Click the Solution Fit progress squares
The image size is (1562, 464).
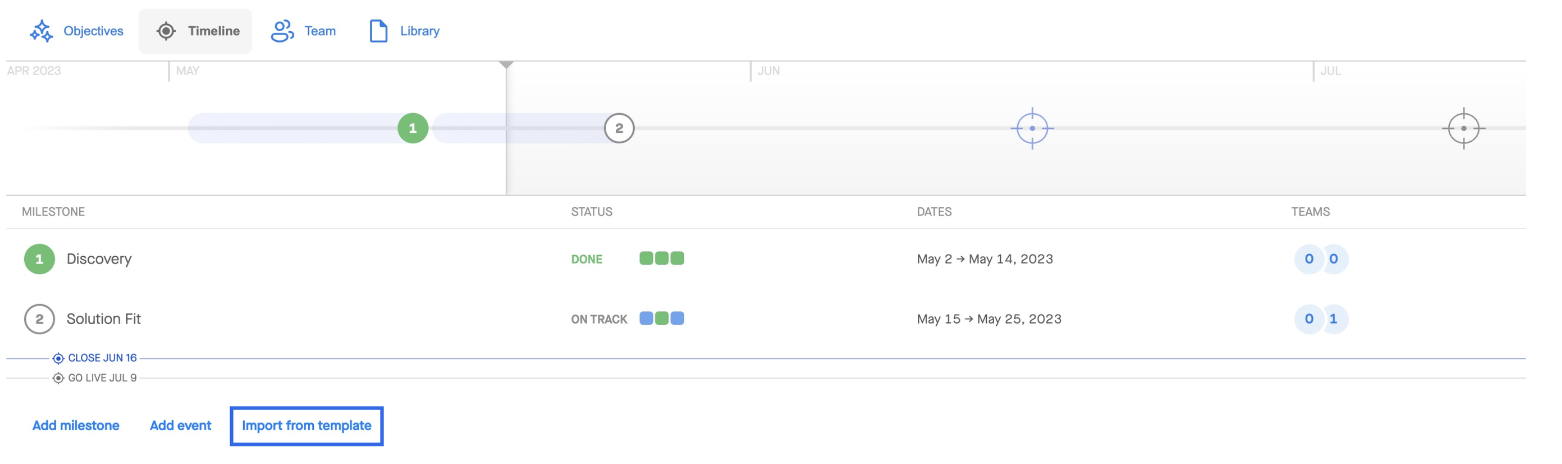(662, 319)
